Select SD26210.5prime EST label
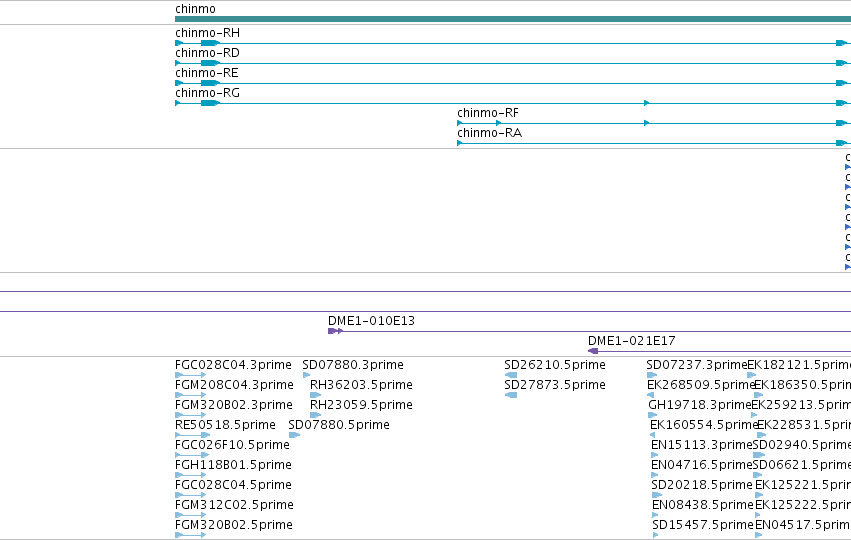 pyautogui.click(x=555, y=365)
